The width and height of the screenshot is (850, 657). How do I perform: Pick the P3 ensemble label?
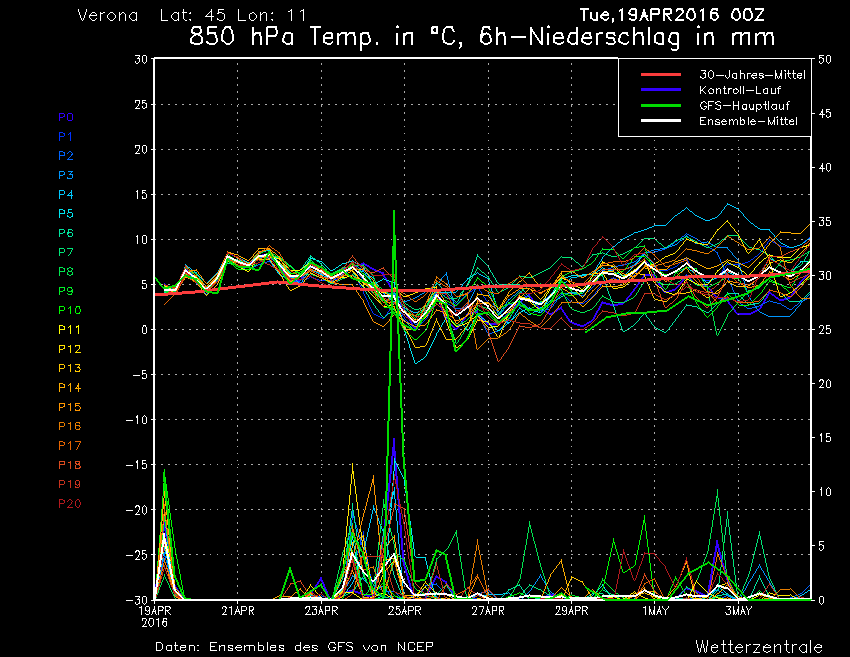[x=66, y=175]
